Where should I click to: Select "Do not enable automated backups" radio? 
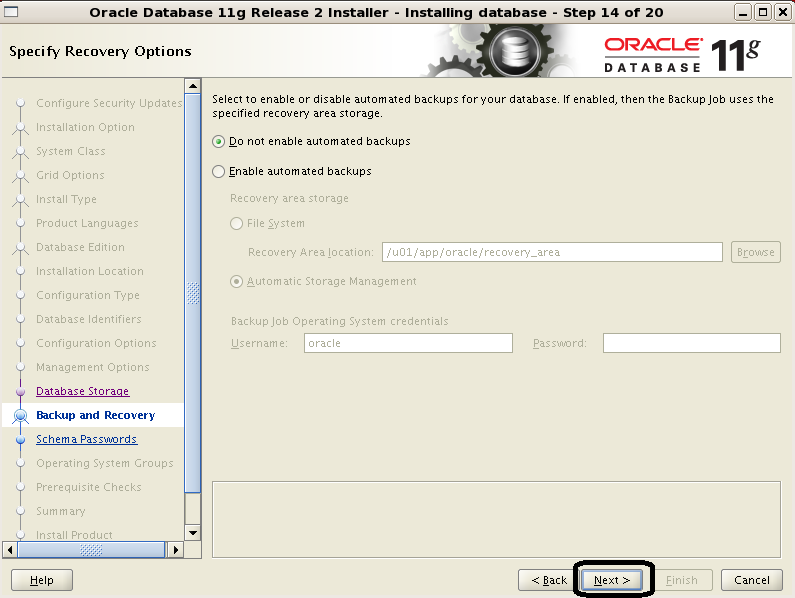click(x=219, y=142)
